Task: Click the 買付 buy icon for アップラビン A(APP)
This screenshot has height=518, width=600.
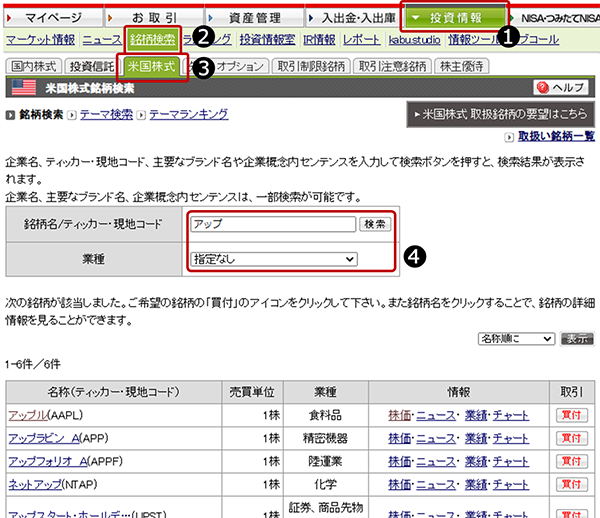Action: (x=570, y=439)
